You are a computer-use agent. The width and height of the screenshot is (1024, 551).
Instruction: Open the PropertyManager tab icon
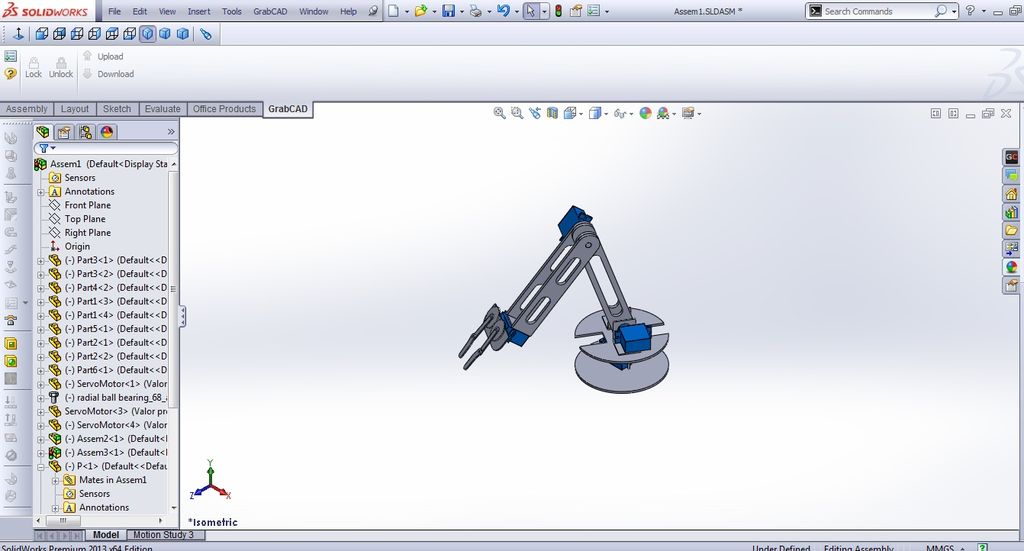pos(64,133)
